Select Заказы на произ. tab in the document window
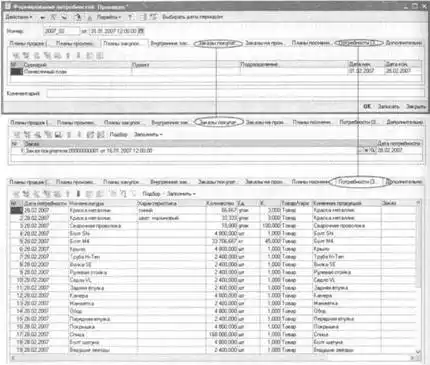 [x=265, y=43]
